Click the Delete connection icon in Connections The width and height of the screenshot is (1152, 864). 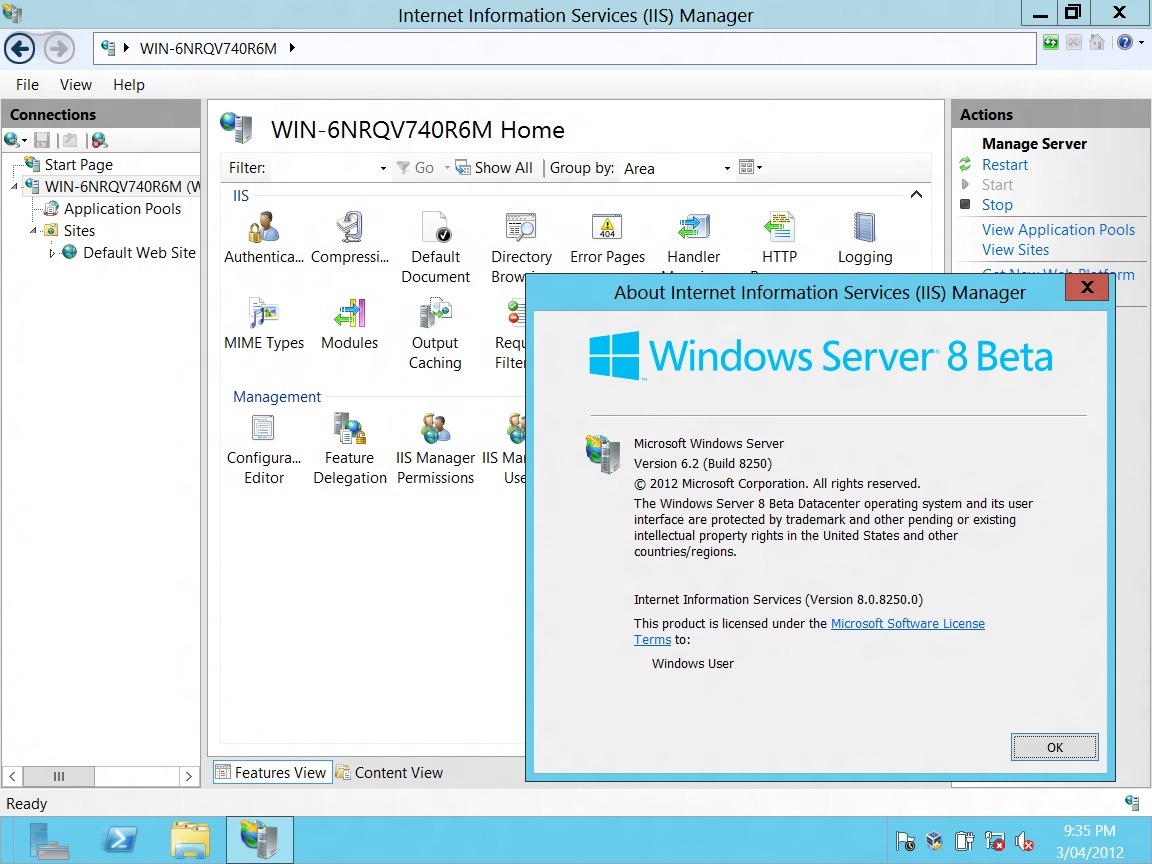[x=99, y=140]
